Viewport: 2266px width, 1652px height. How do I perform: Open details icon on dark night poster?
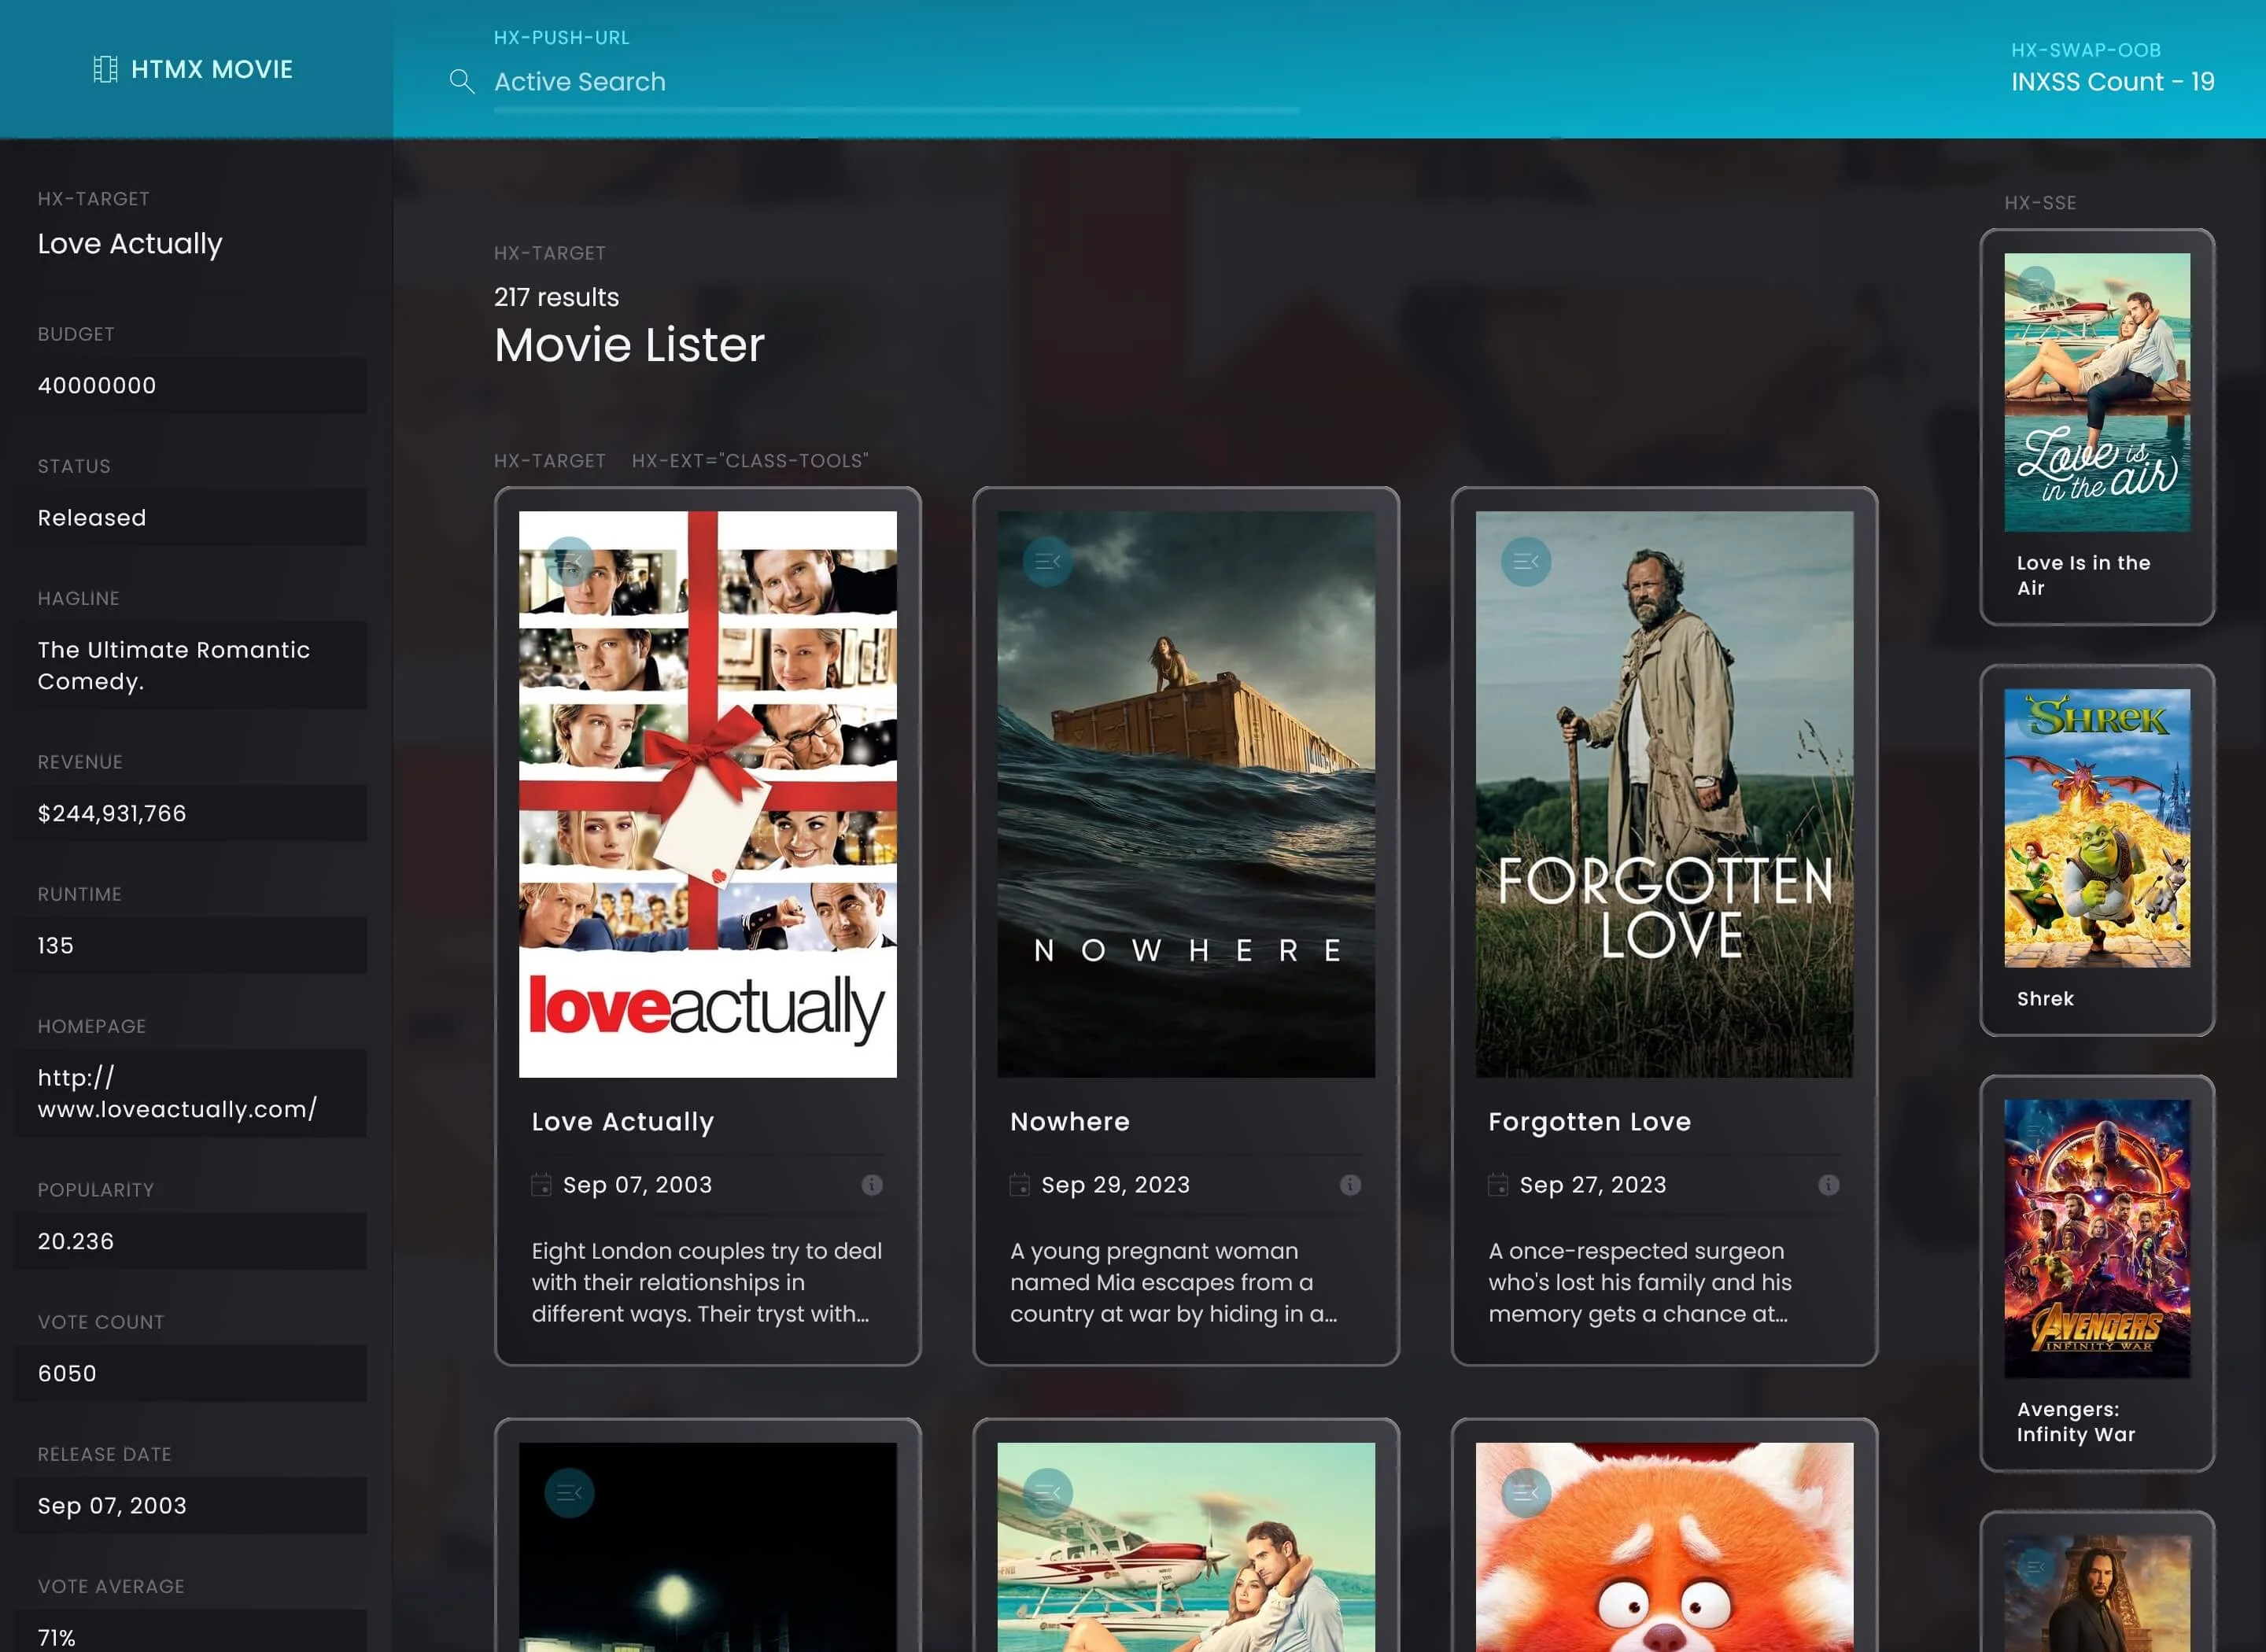570,1493
